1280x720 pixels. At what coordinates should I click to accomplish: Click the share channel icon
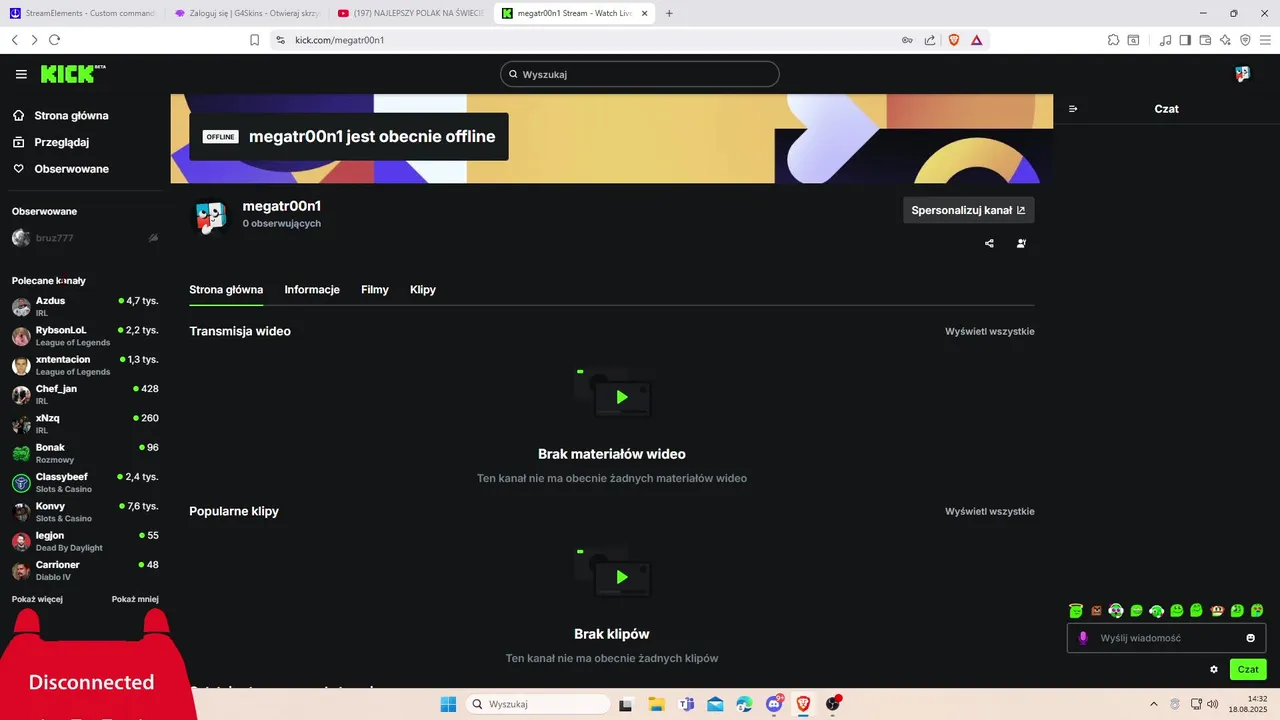click(x=989, y=243)
